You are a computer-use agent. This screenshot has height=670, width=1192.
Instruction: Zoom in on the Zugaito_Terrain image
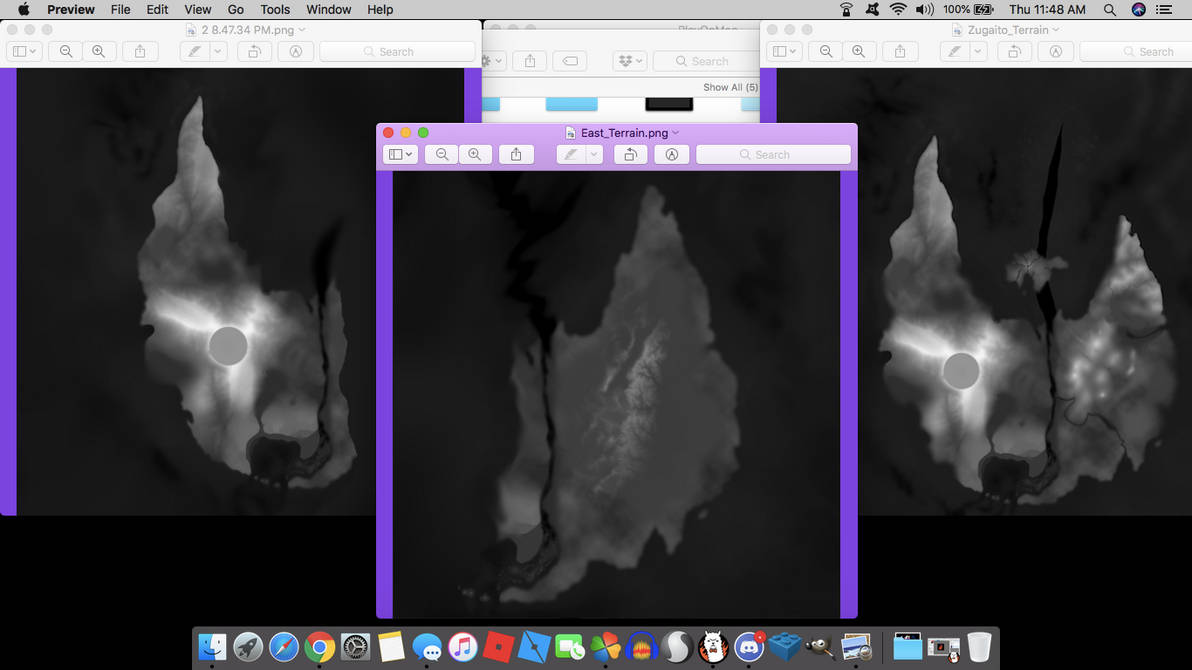pyautogui.click(x=858, y=52)
